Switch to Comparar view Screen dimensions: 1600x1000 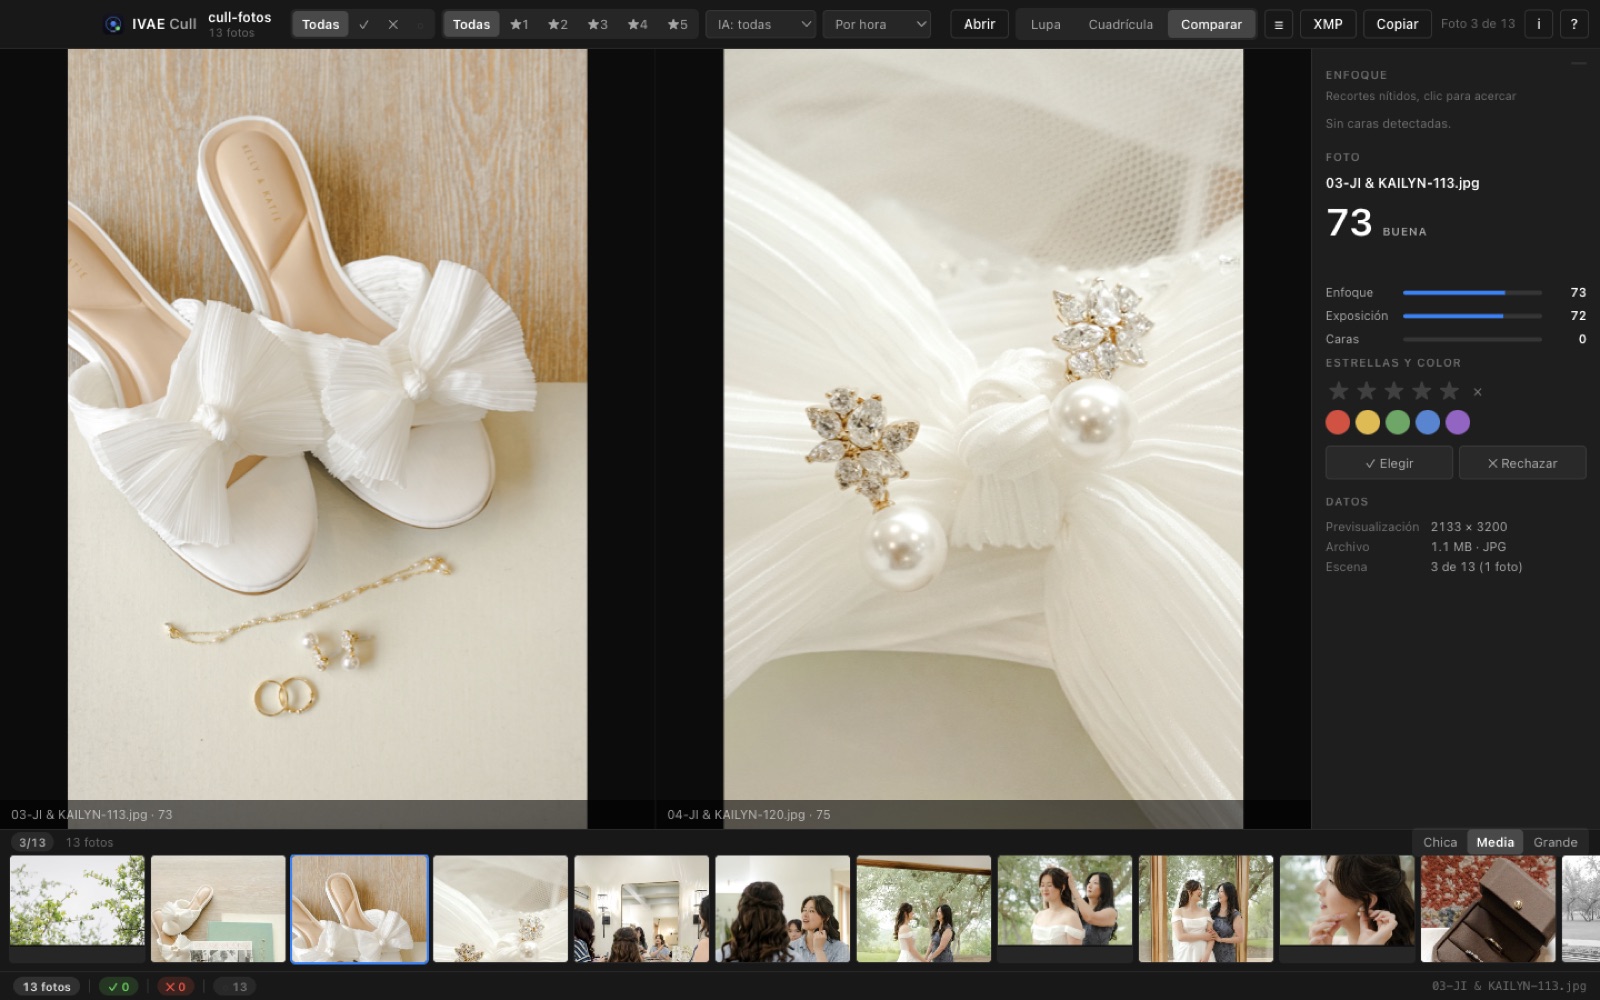point(1211,24)
